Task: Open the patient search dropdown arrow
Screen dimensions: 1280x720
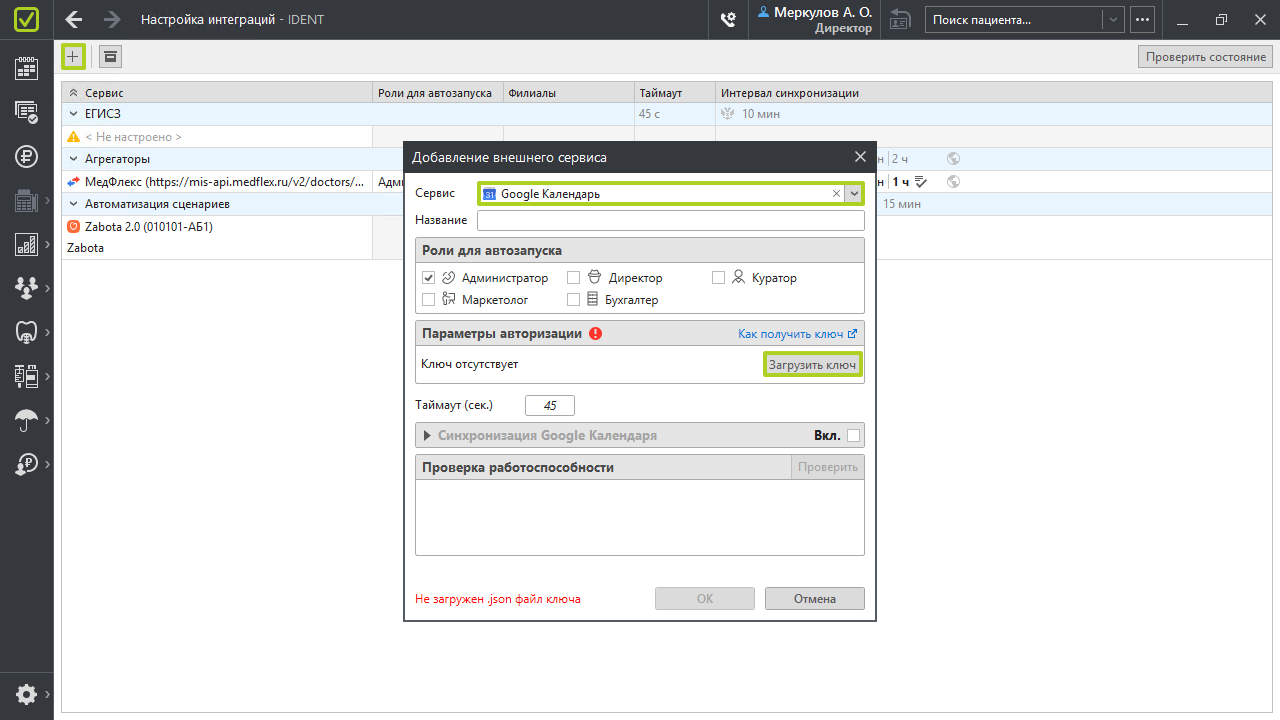Action: coord(1113,19)
